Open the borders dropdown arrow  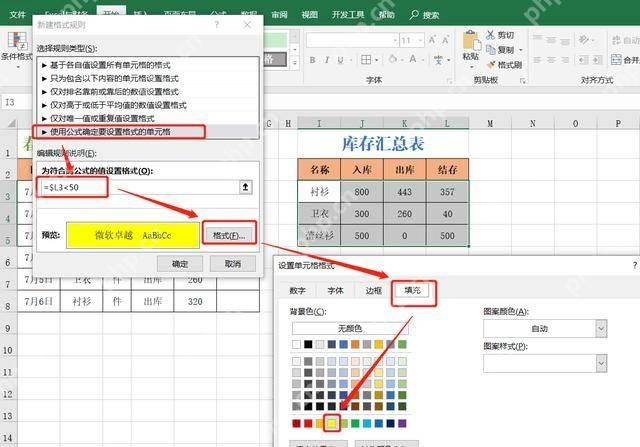pyautogui.click(x=376, y=60)
